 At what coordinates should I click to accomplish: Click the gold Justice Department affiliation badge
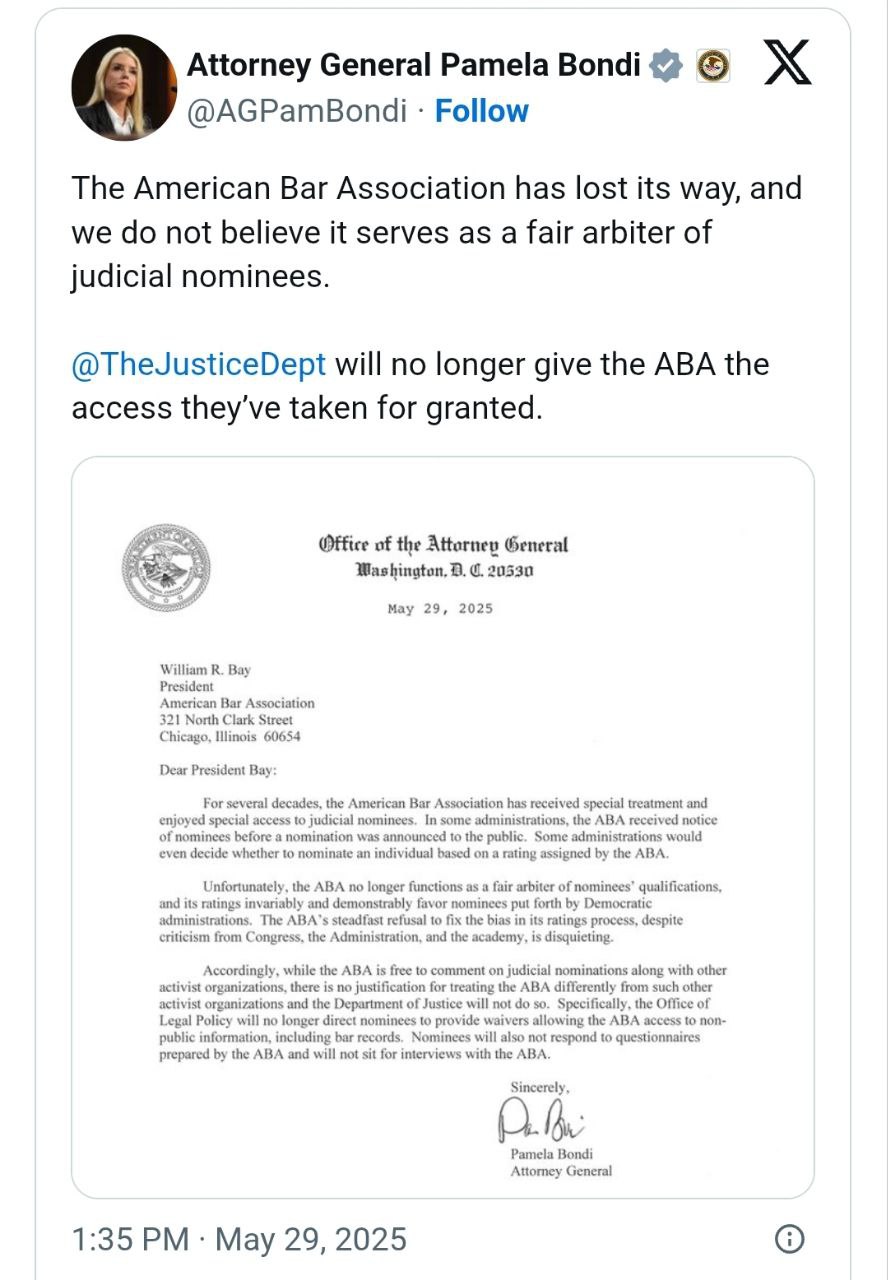click(x=713, y=66)
